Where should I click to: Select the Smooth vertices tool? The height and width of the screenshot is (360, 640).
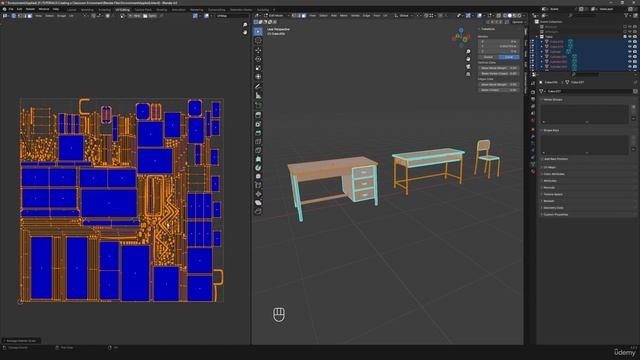click(258, 176)
